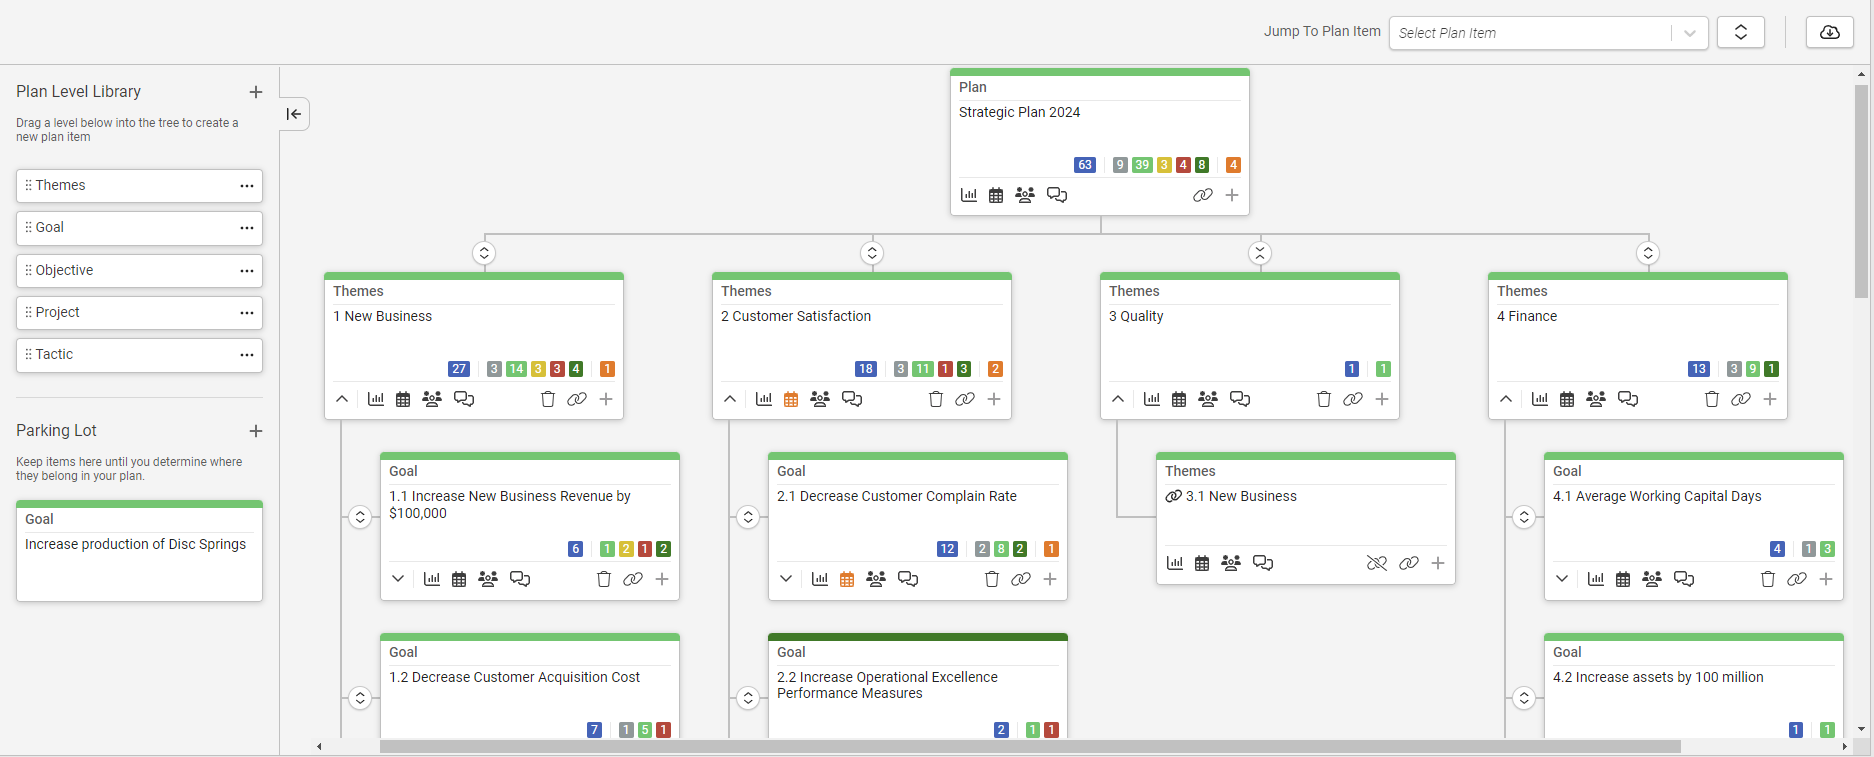This screenshot has height=757, width=1874.
Task: Open goal 4.2 Increase assets by 100 million
Action: [x=1658, y=677]
